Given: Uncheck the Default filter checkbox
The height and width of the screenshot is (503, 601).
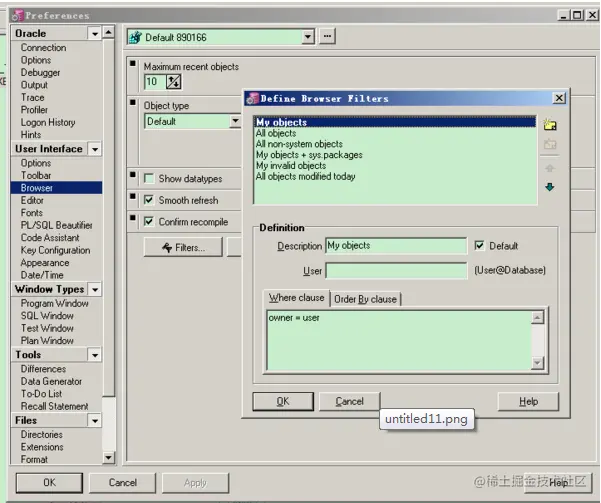Looking at the screenshot, I should click(479, 245).
